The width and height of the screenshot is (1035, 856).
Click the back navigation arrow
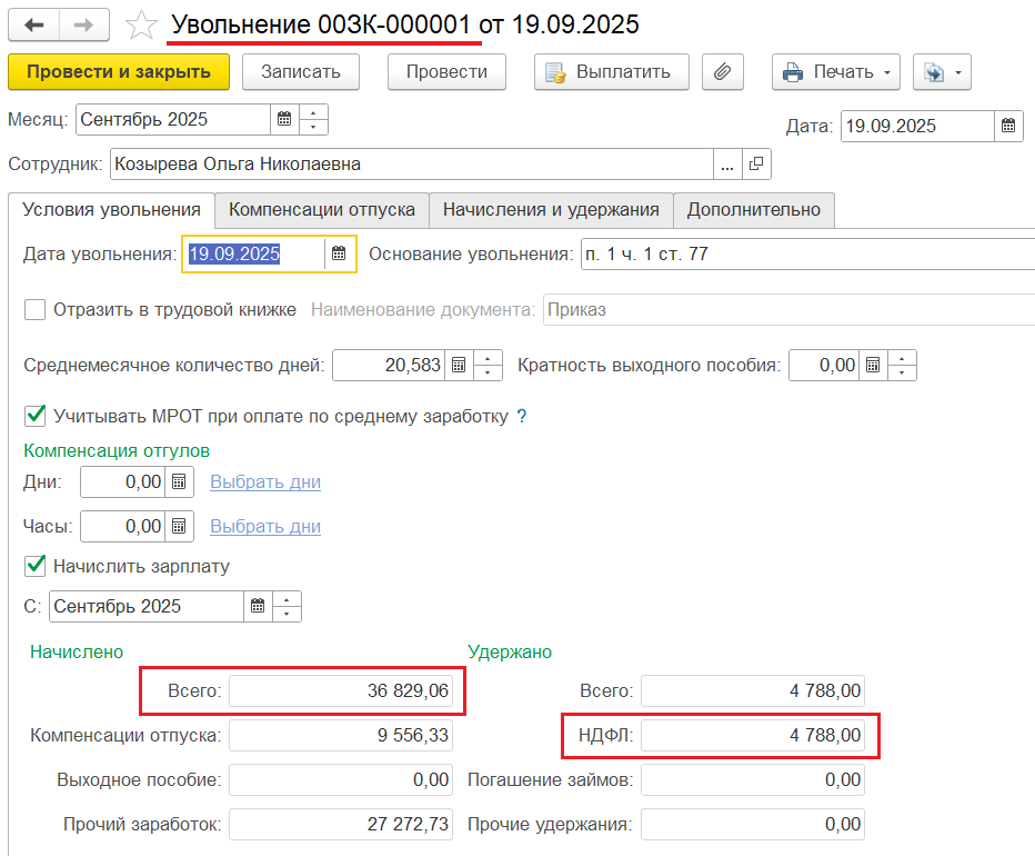click(33, 25)
